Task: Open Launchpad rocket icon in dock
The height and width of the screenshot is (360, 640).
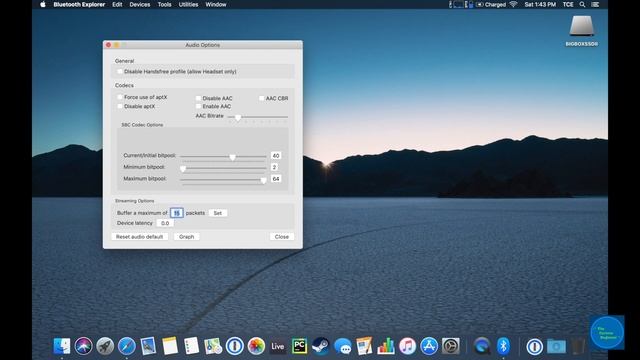Action: pos(105,346)
